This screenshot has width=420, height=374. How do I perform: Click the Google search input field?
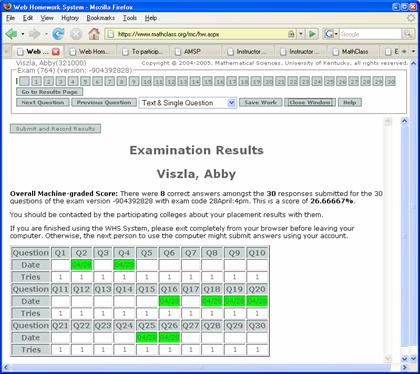370,34
